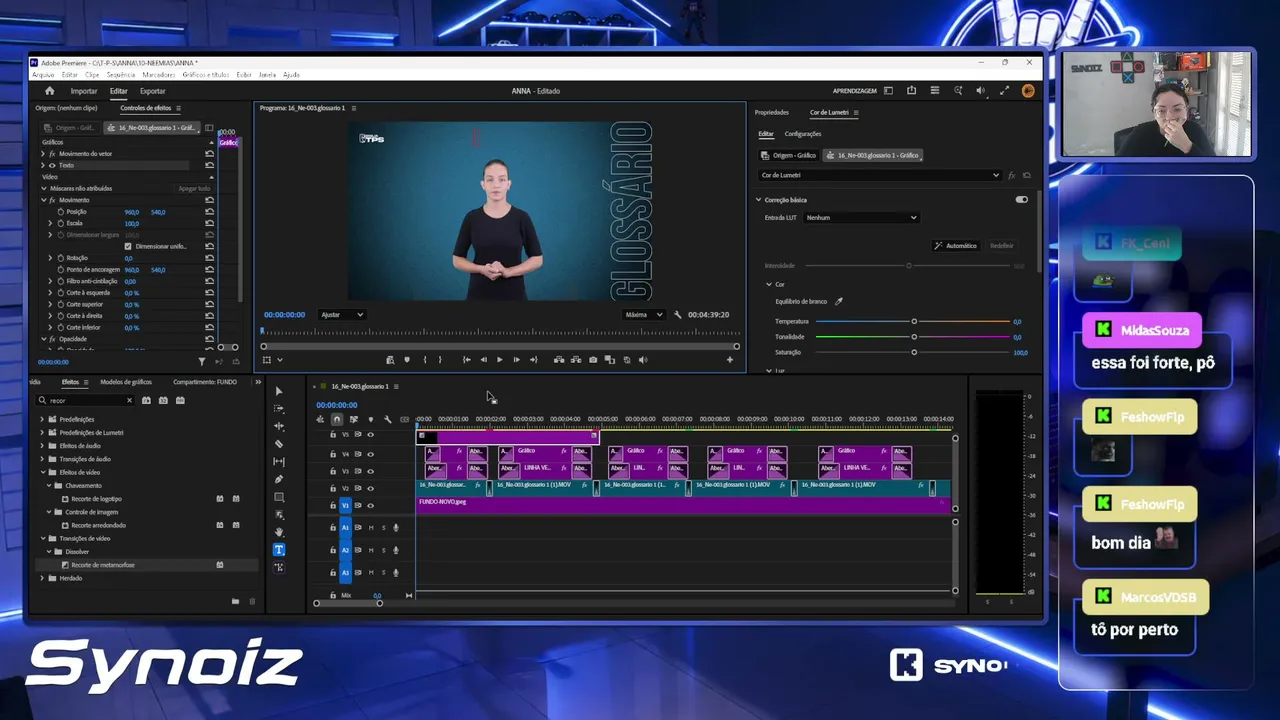Expand the Predefinições folder

click(42, 420)
